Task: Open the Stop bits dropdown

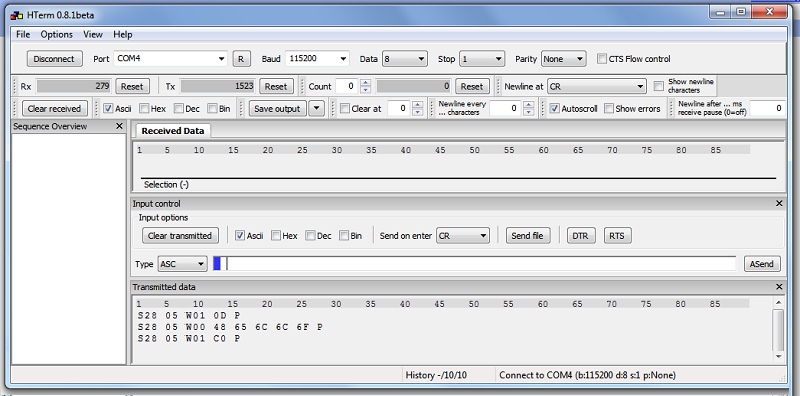Action: [482, 59]
